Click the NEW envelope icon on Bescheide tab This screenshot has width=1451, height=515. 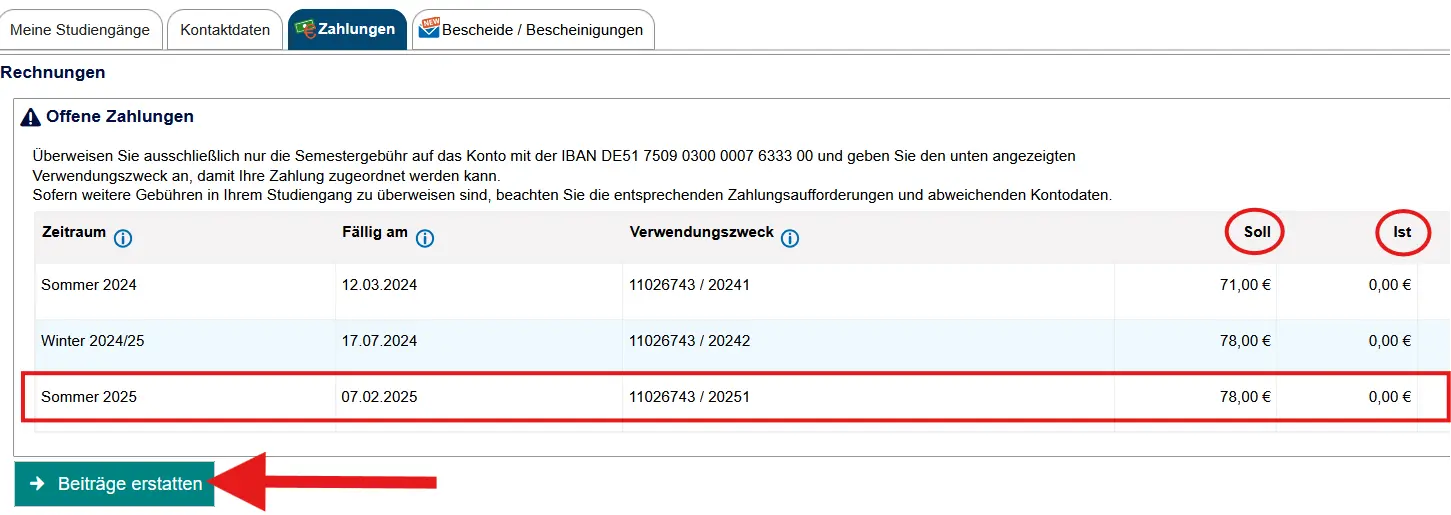pos(429,28)
